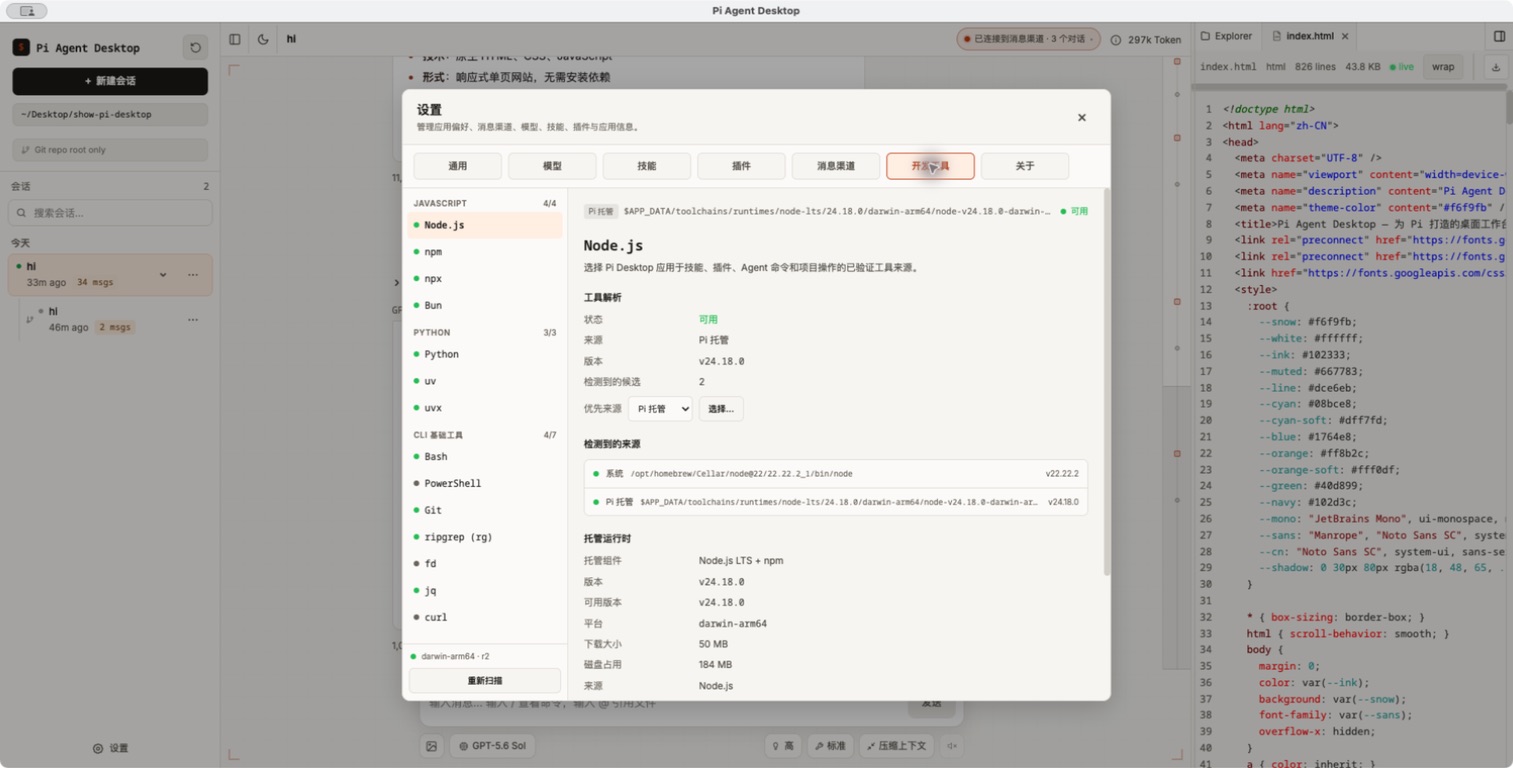This screenshot has width=1513, height=768.
Task: Switch to the 关于 settings tab
Action: click(1025, 166)
